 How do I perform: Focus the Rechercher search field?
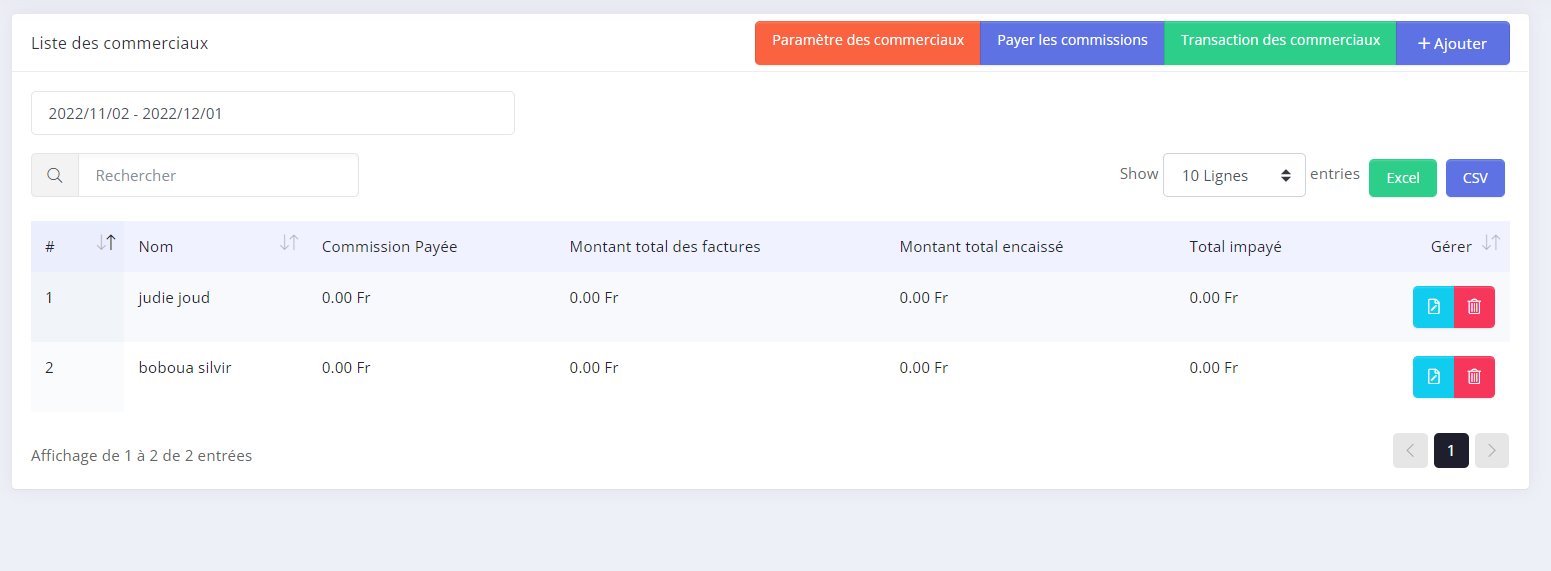(218, 175)
